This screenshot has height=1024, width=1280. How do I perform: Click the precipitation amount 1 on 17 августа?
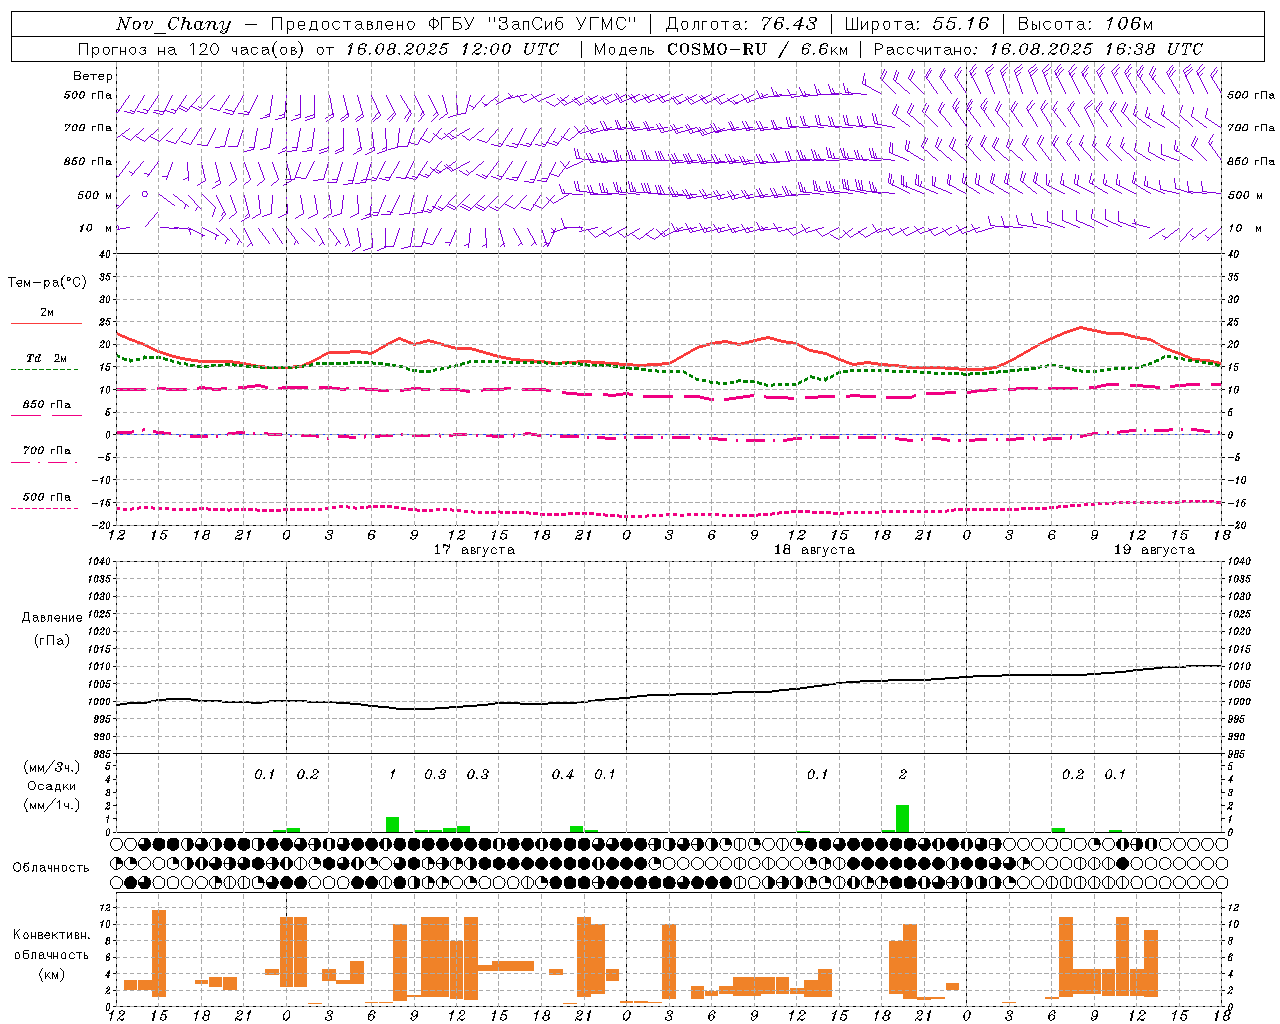click(x=393, y=775)
